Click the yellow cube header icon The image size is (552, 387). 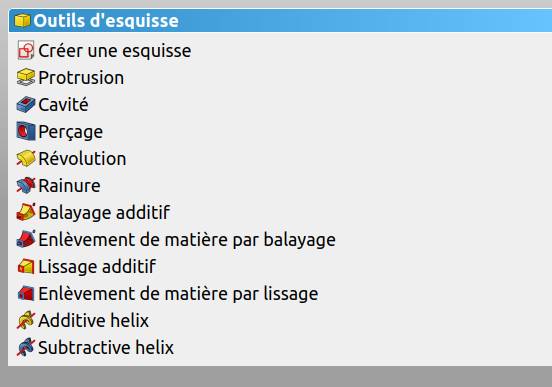[x=22, y=20]
